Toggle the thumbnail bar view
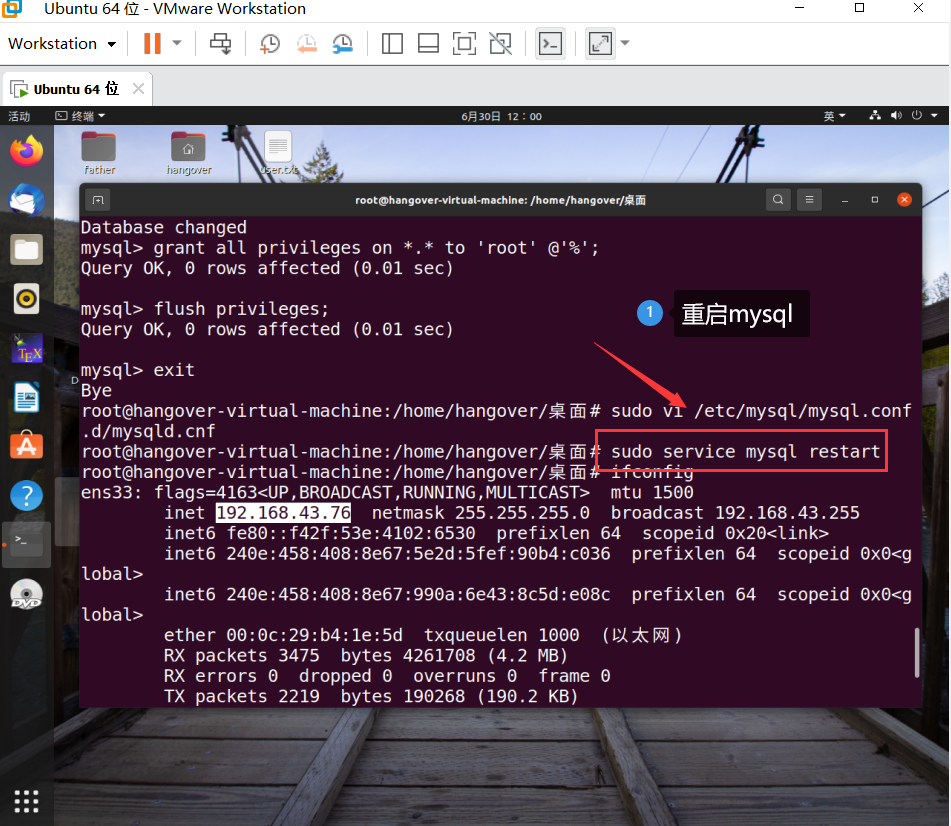This screenshot has width=951, height=826. 428,44
